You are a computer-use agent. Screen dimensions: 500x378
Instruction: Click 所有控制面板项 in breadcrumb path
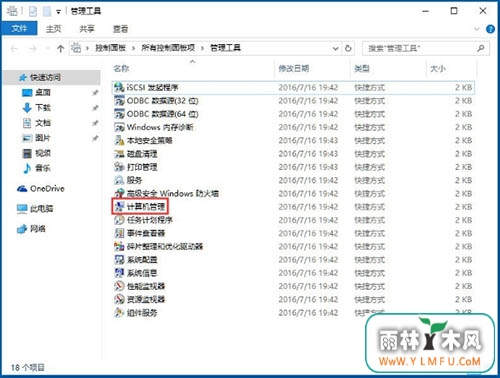tap(168, 48)
